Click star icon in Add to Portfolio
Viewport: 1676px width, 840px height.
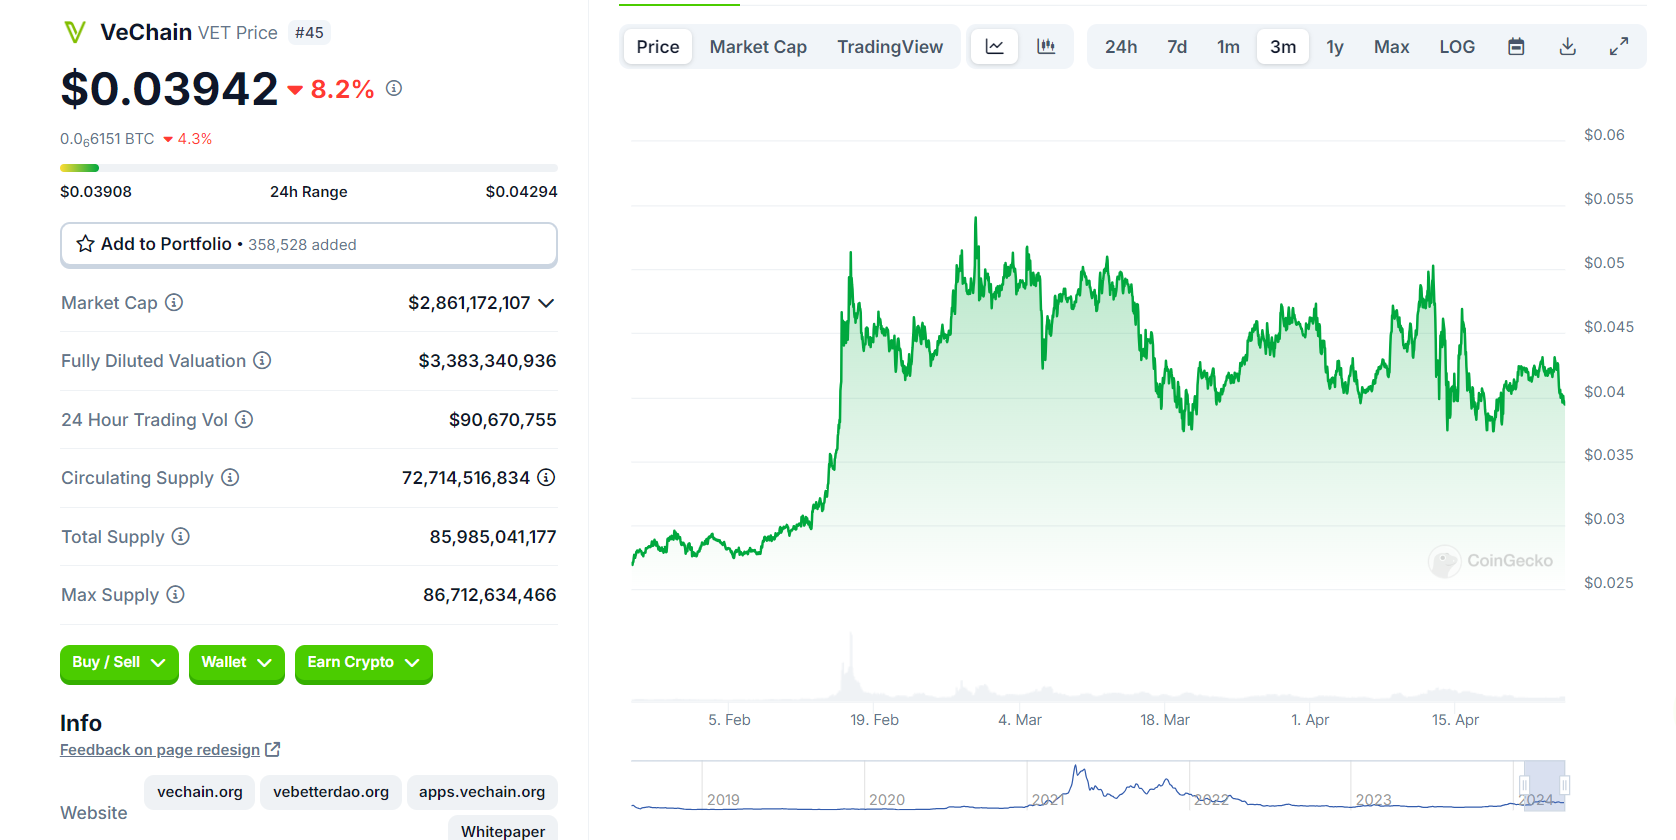point(86,244)
